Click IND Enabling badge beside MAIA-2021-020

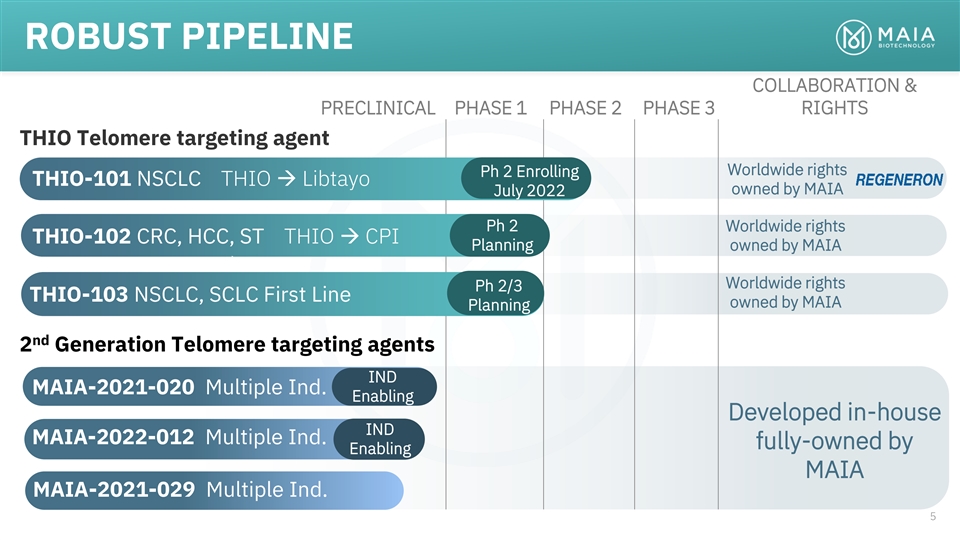(x=382, y=387)
